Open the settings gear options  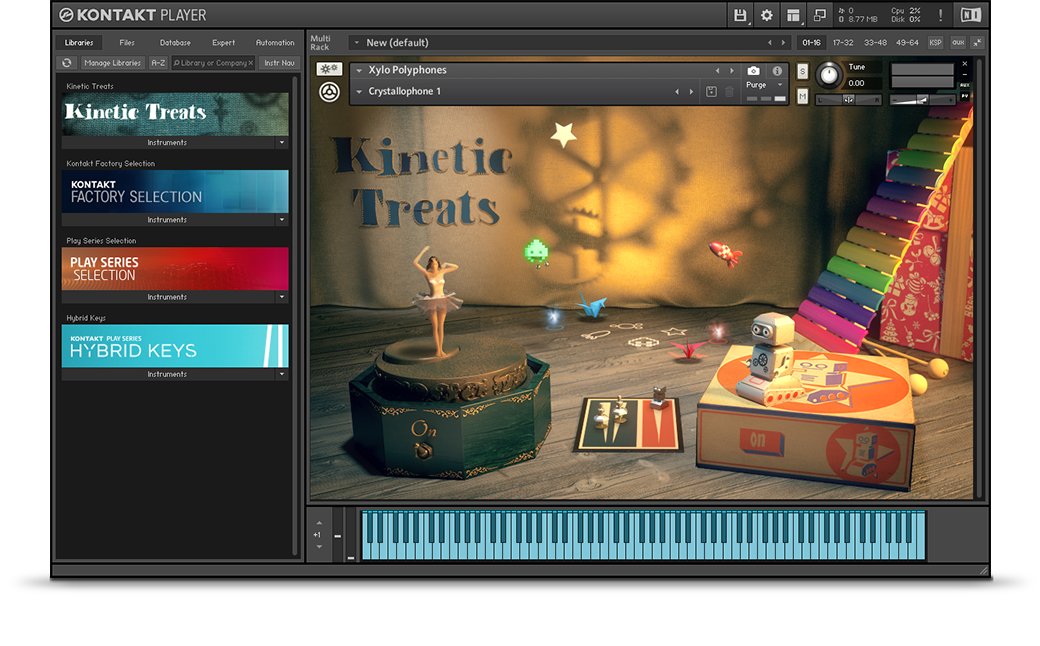[767, 15]
